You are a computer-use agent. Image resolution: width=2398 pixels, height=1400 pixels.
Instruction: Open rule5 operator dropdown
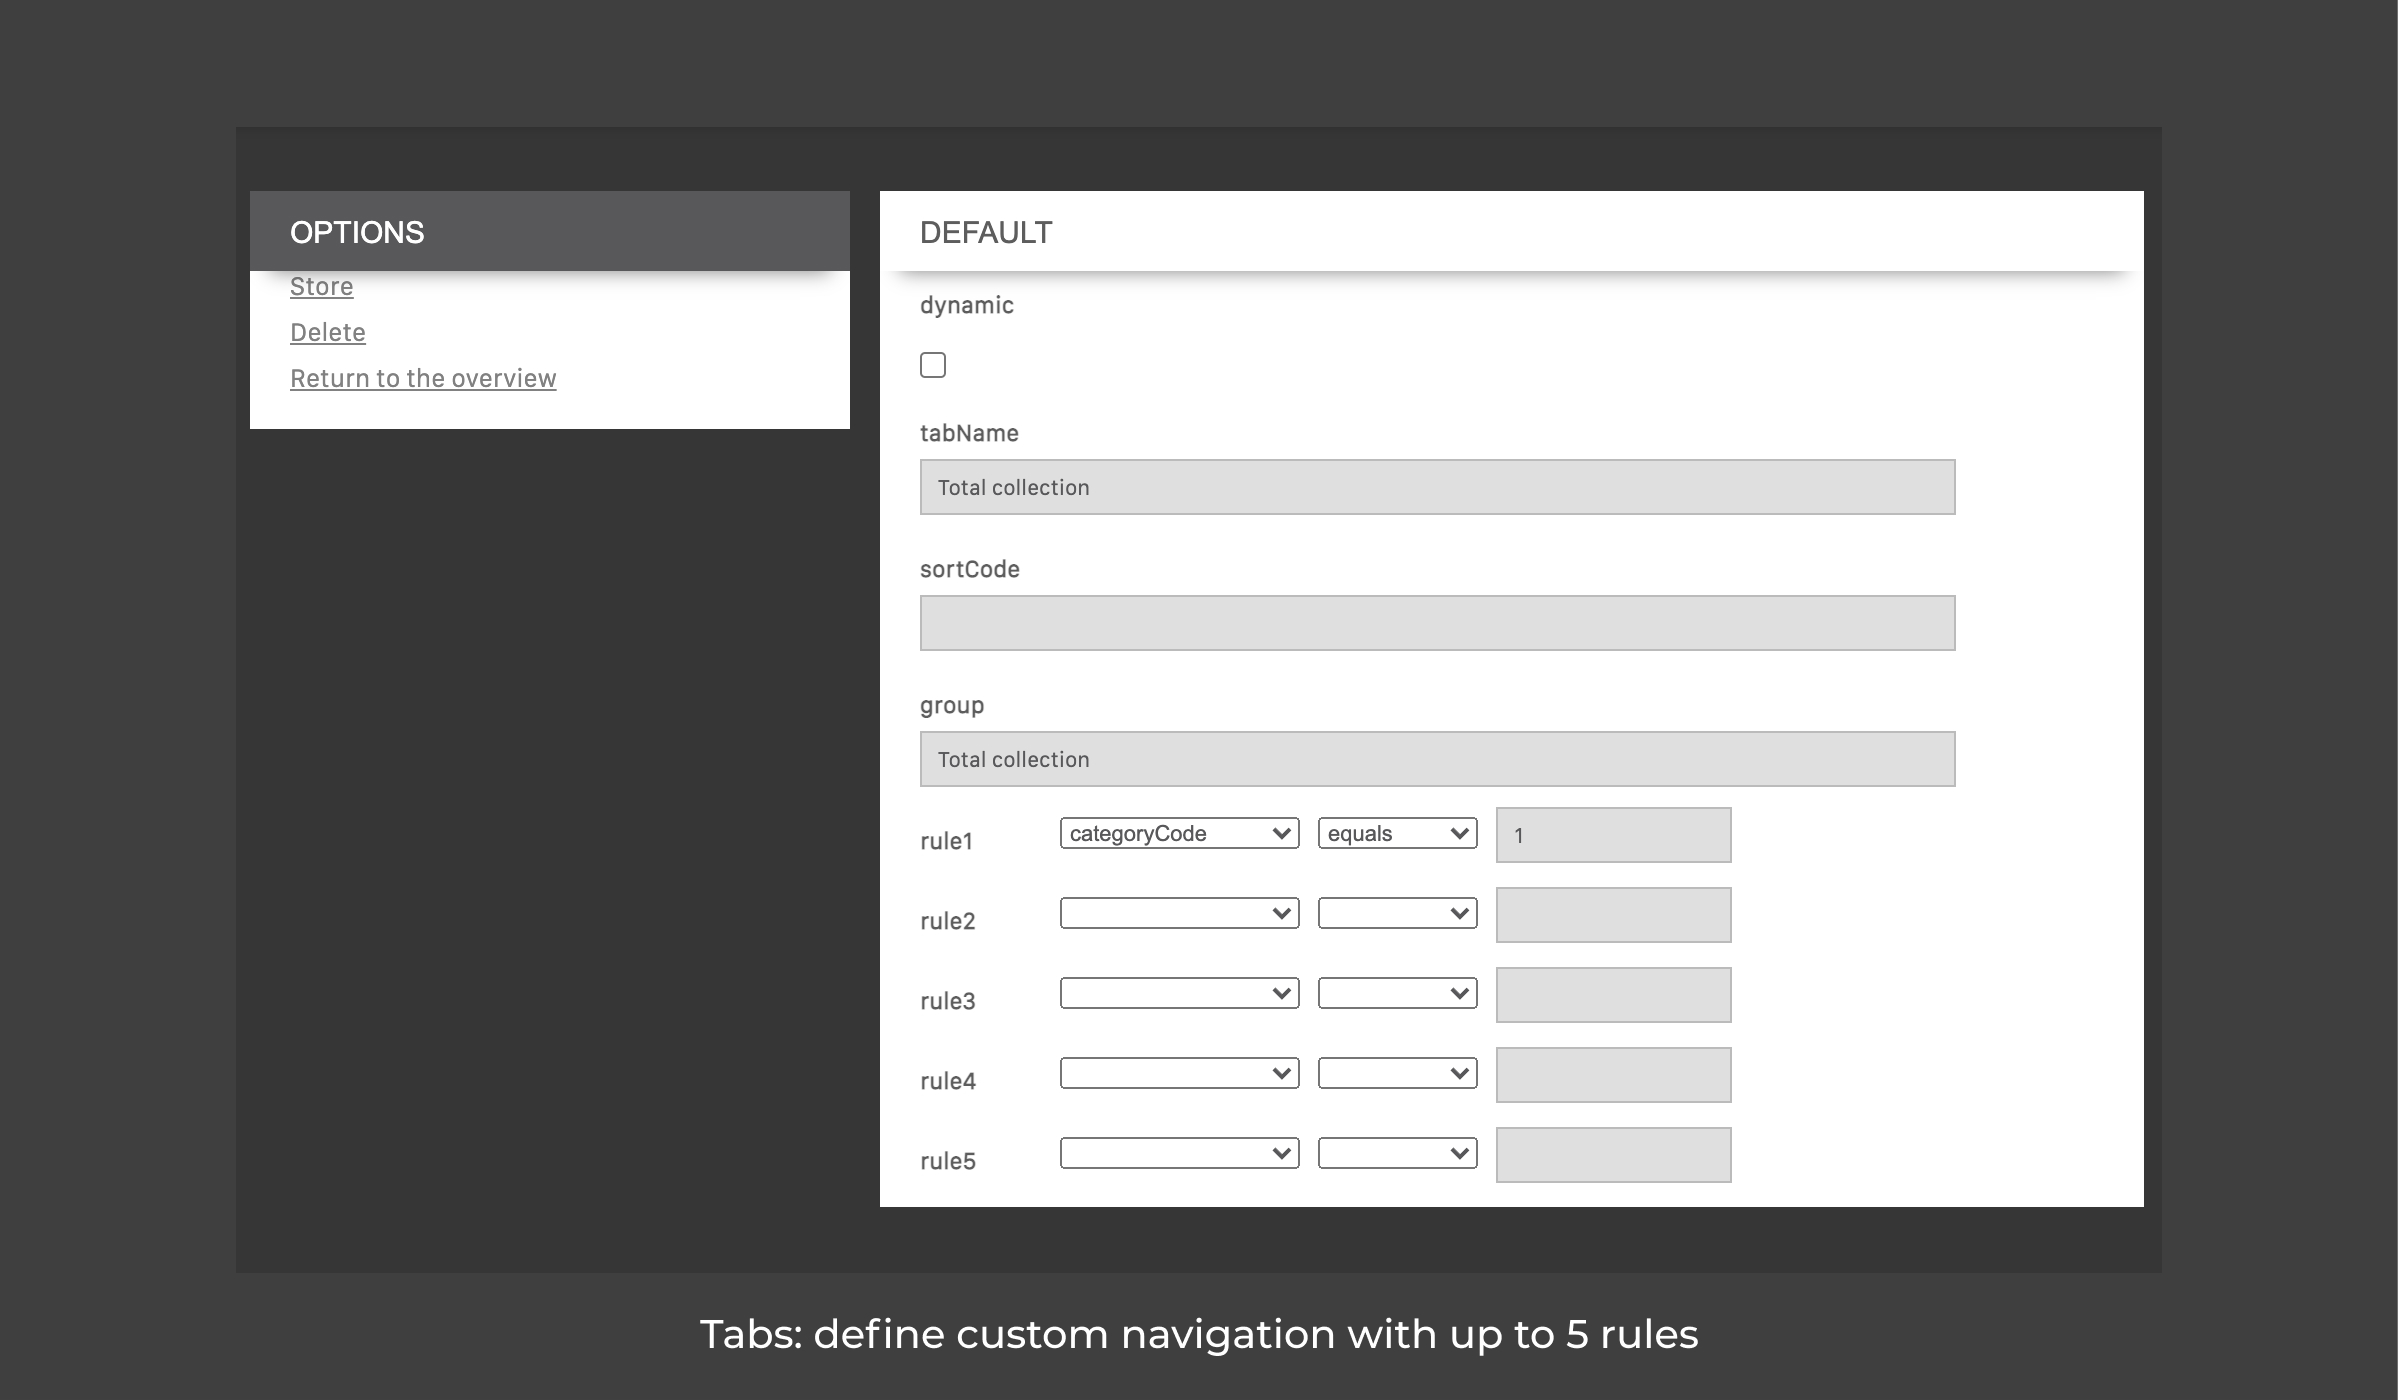(1397, 1153)
